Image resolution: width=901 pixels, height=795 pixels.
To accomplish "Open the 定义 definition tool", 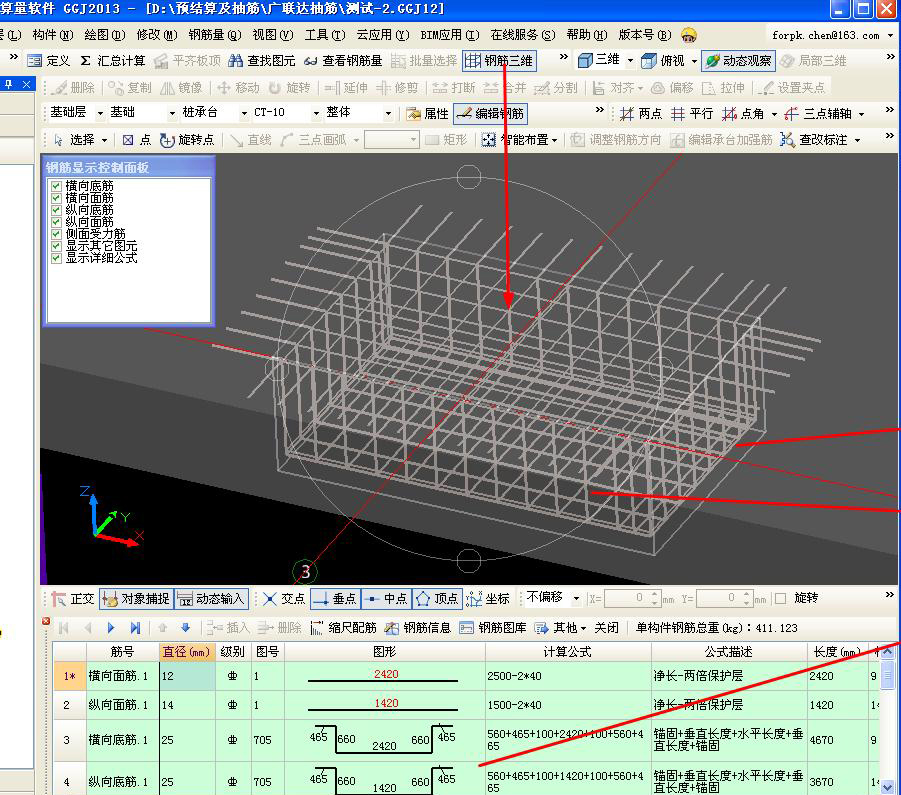I will 48,61.
